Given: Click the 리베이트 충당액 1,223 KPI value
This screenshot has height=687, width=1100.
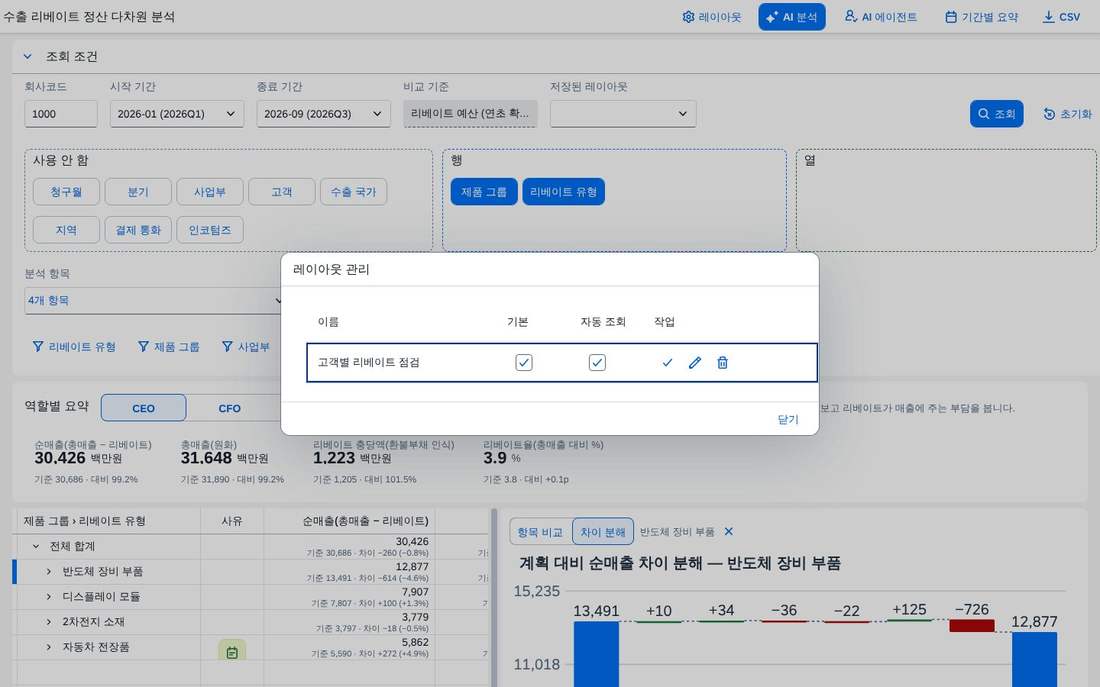Looking at the screenshot, I should tap(334, 458).
